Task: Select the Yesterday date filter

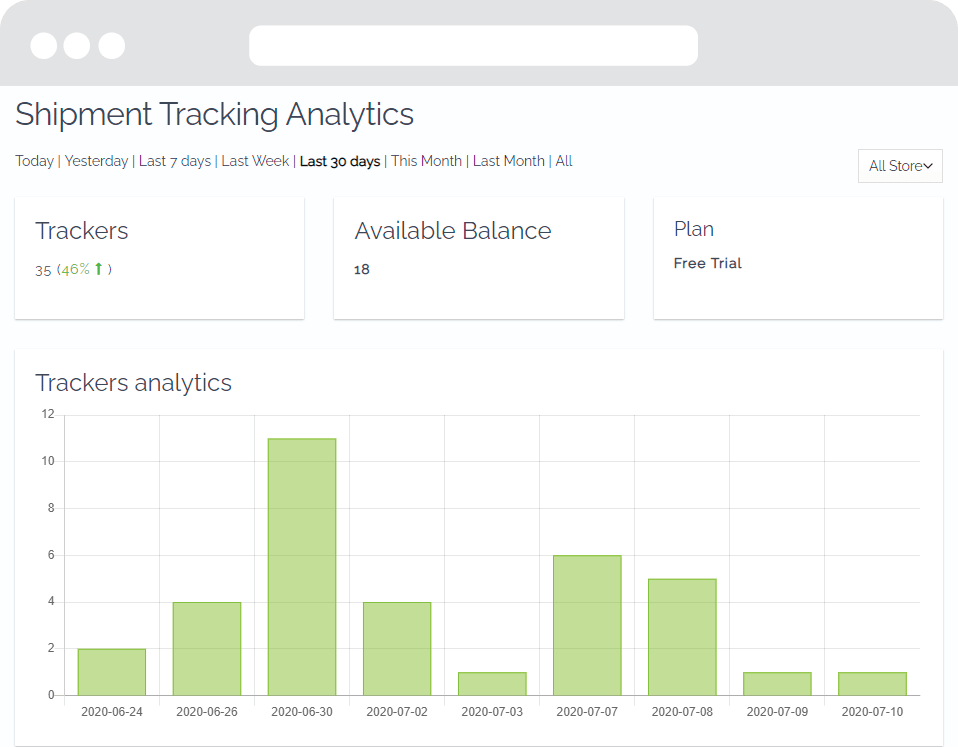Action: pyautogui.click(x=96, y=161)
